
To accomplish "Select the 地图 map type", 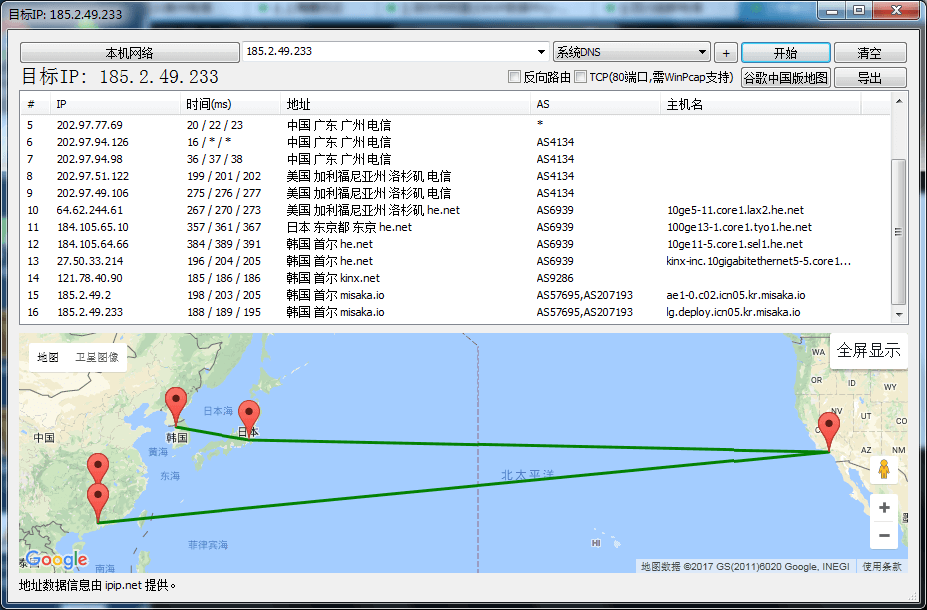I will [48, 357].
